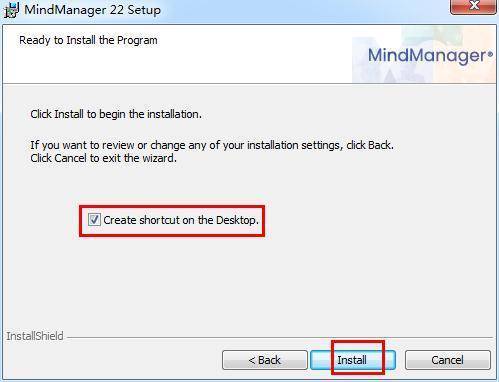499x382 pixels.
Task: Click the registered trademark symbol after MindManager
Action: coord(490,53)
